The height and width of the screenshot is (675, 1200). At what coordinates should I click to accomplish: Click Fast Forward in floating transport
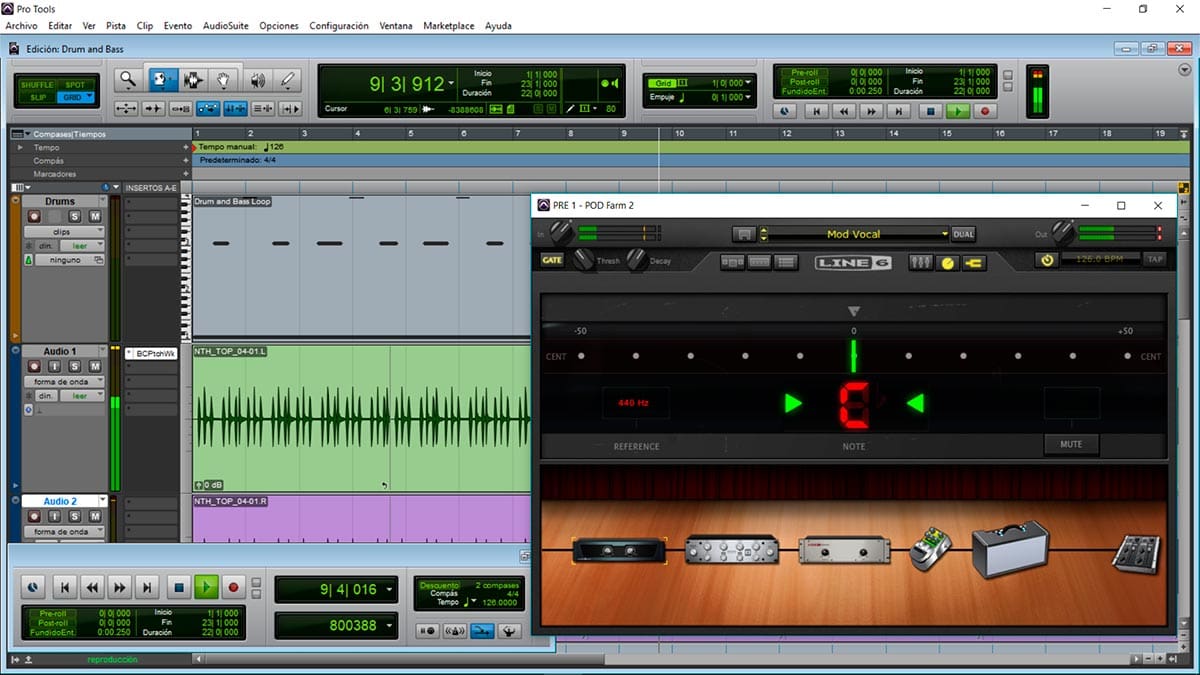pyautogui.click(x=120, y=588)
